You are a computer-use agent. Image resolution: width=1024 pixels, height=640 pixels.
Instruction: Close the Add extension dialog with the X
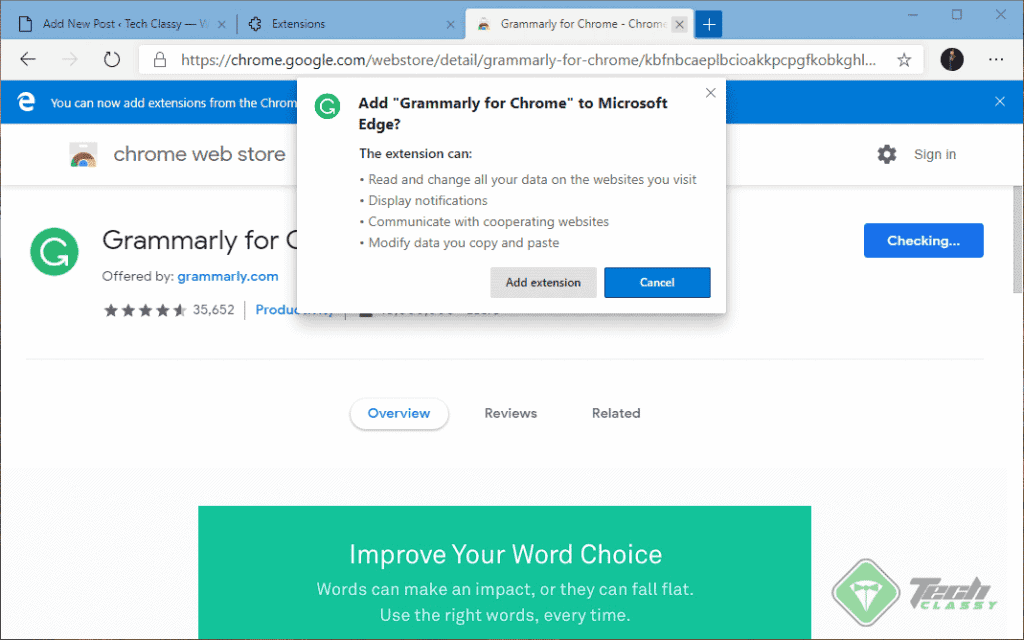click(711, 93)
